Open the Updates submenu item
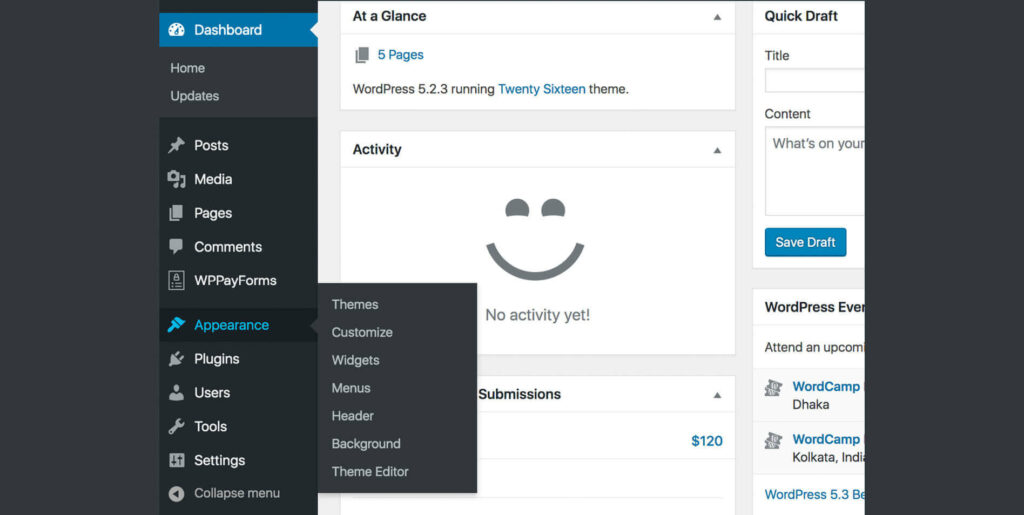The width and height of the screenshot is (1024, 515). pyautogui.click(x=195, y=96)
